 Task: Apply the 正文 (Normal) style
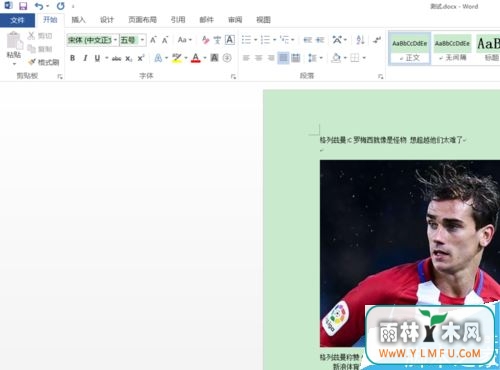pyautogui.click(x=410, y=48)
